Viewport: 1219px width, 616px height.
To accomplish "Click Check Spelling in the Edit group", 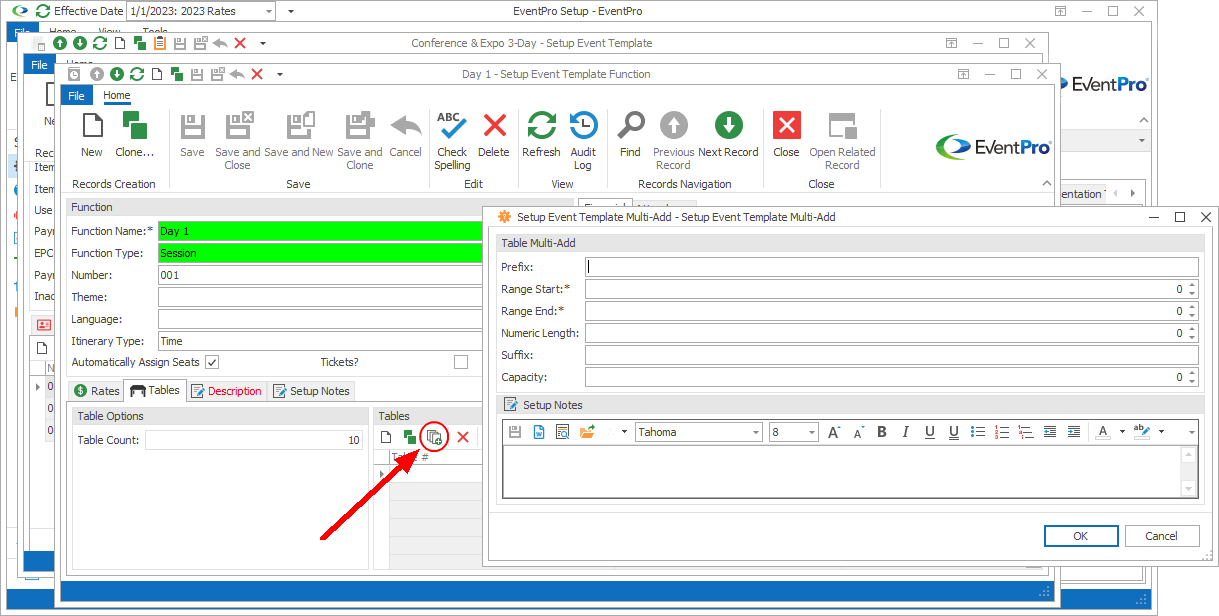I will (x=452, y=141).
